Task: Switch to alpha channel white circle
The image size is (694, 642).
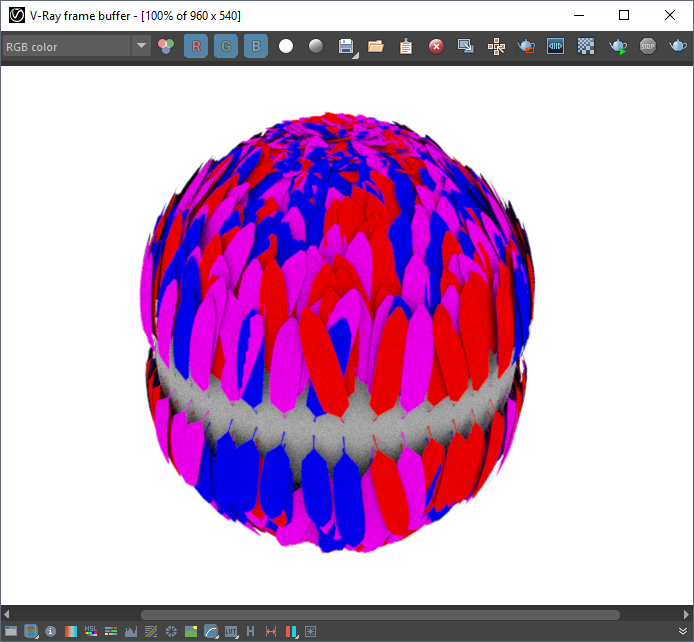Action: coord(286,46)
